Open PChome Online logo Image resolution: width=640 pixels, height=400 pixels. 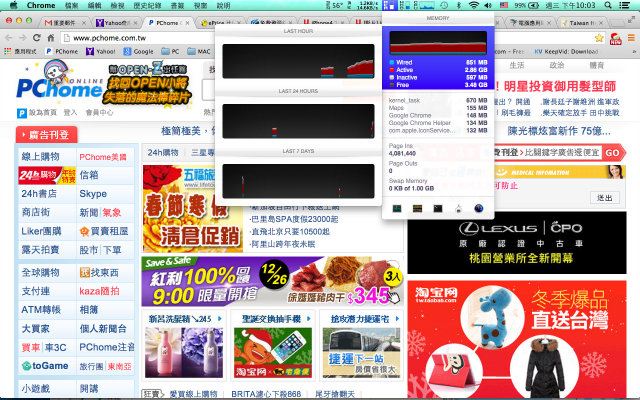tap(59, 81)
